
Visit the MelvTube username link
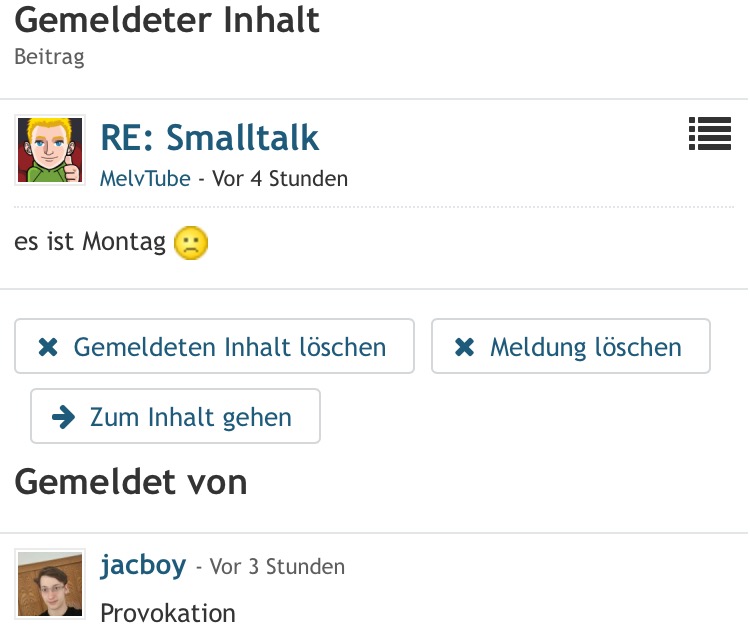pyautogui.click(x=146, y=179)
